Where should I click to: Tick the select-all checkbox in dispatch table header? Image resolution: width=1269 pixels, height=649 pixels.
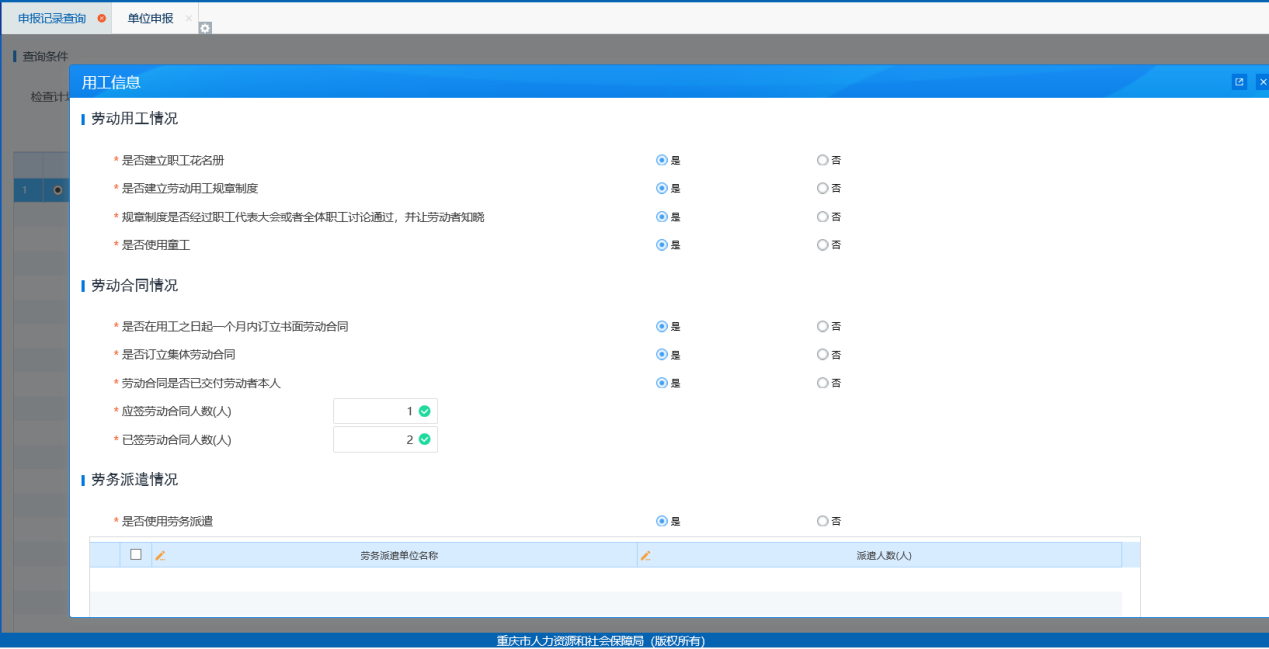136,554
